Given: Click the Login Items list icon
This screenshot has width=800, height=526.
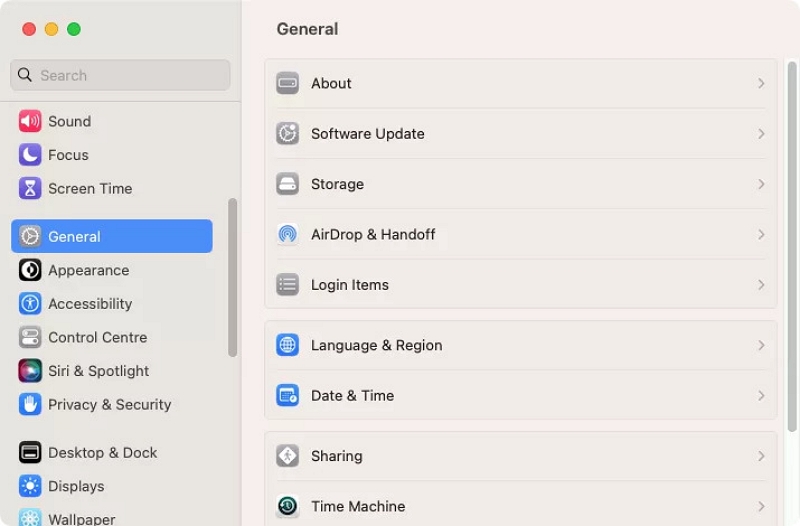Looking at the screenshot, I should 288,285.
